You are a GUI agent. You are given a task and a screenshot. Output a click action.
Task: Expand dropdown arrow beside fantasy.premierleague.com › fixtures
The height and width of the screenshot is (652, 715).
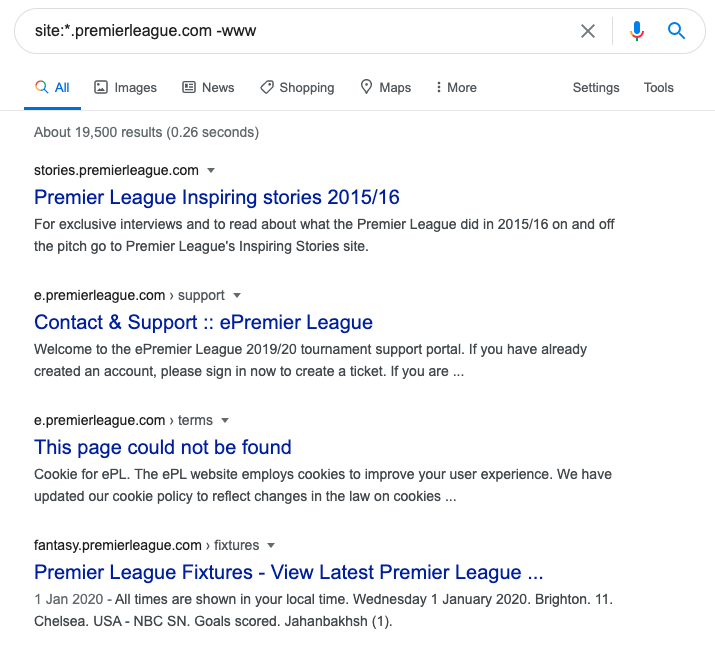point(271,546)
